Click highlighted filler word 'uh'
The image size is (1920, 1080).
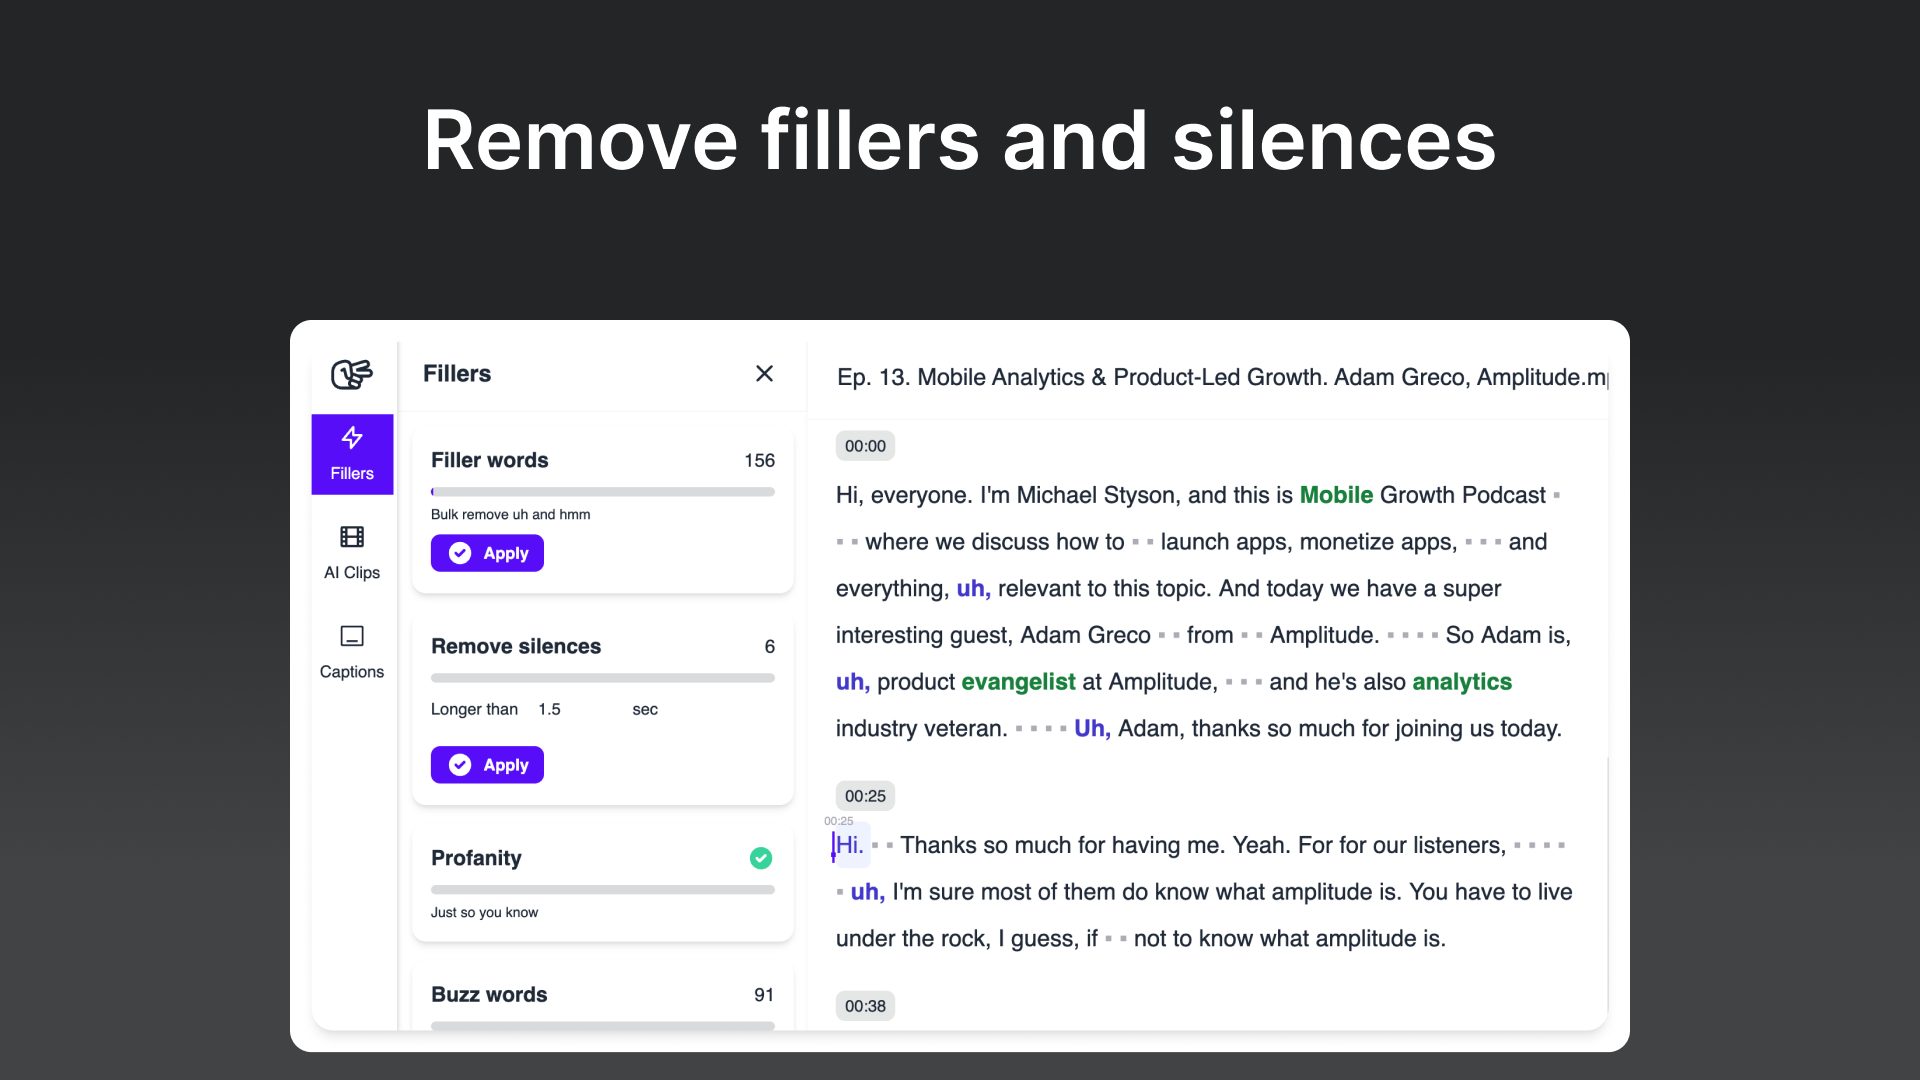tap(971, 587)
